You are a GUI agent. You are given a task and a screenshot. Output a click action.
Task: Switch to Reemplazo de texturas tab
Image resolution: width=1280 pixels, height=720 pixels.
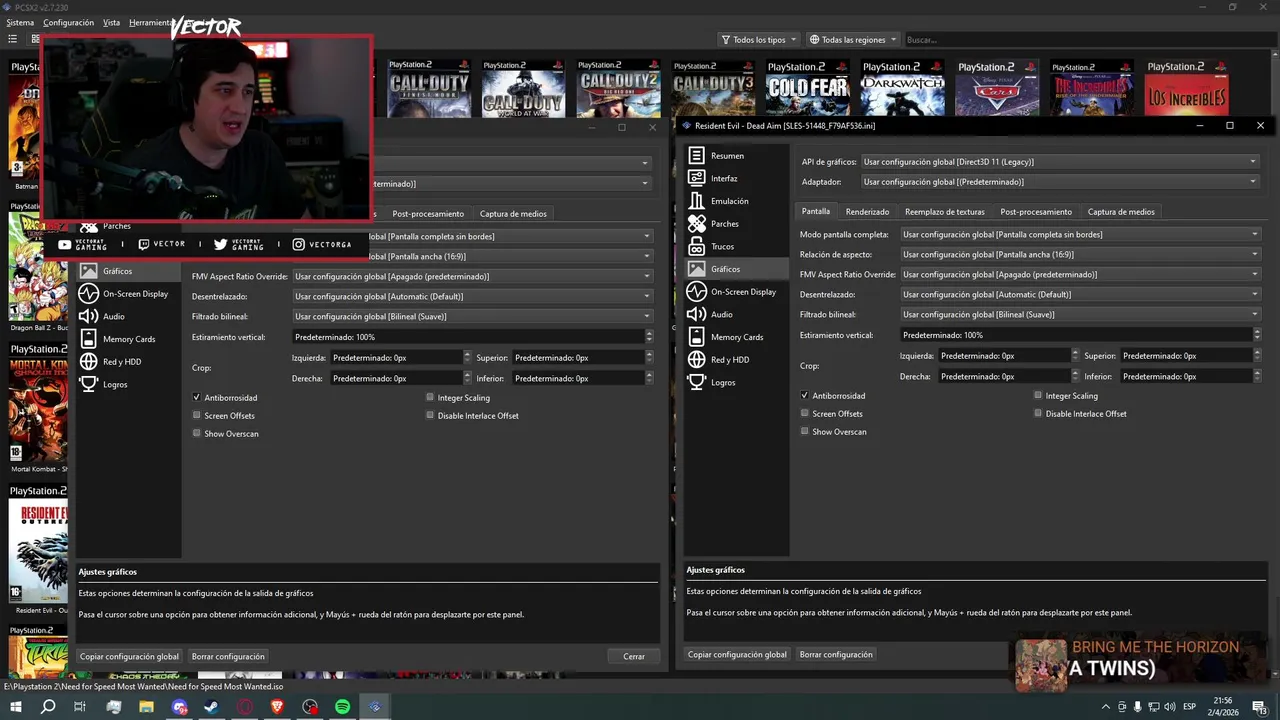click(945, 211)
